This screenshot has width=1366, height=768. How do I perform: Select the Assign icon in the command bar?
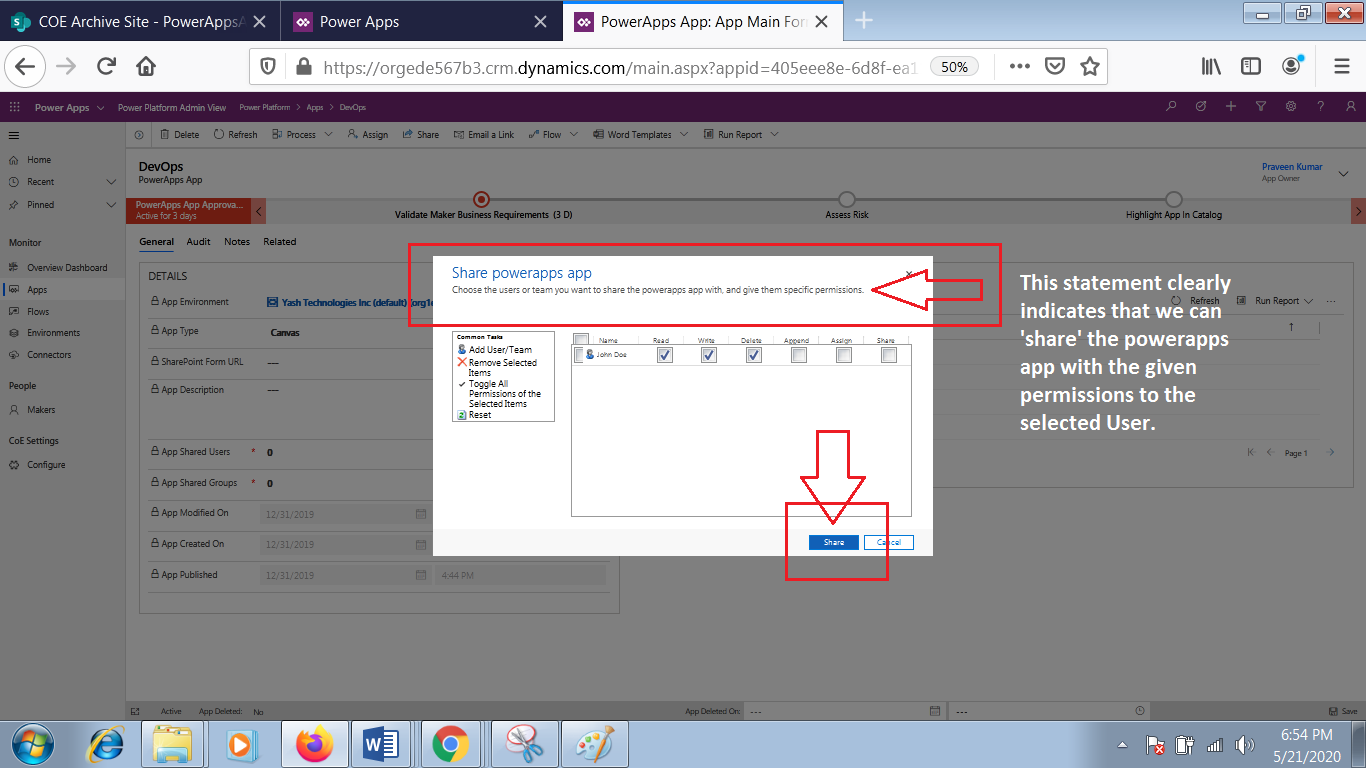(x=367, y=133)
